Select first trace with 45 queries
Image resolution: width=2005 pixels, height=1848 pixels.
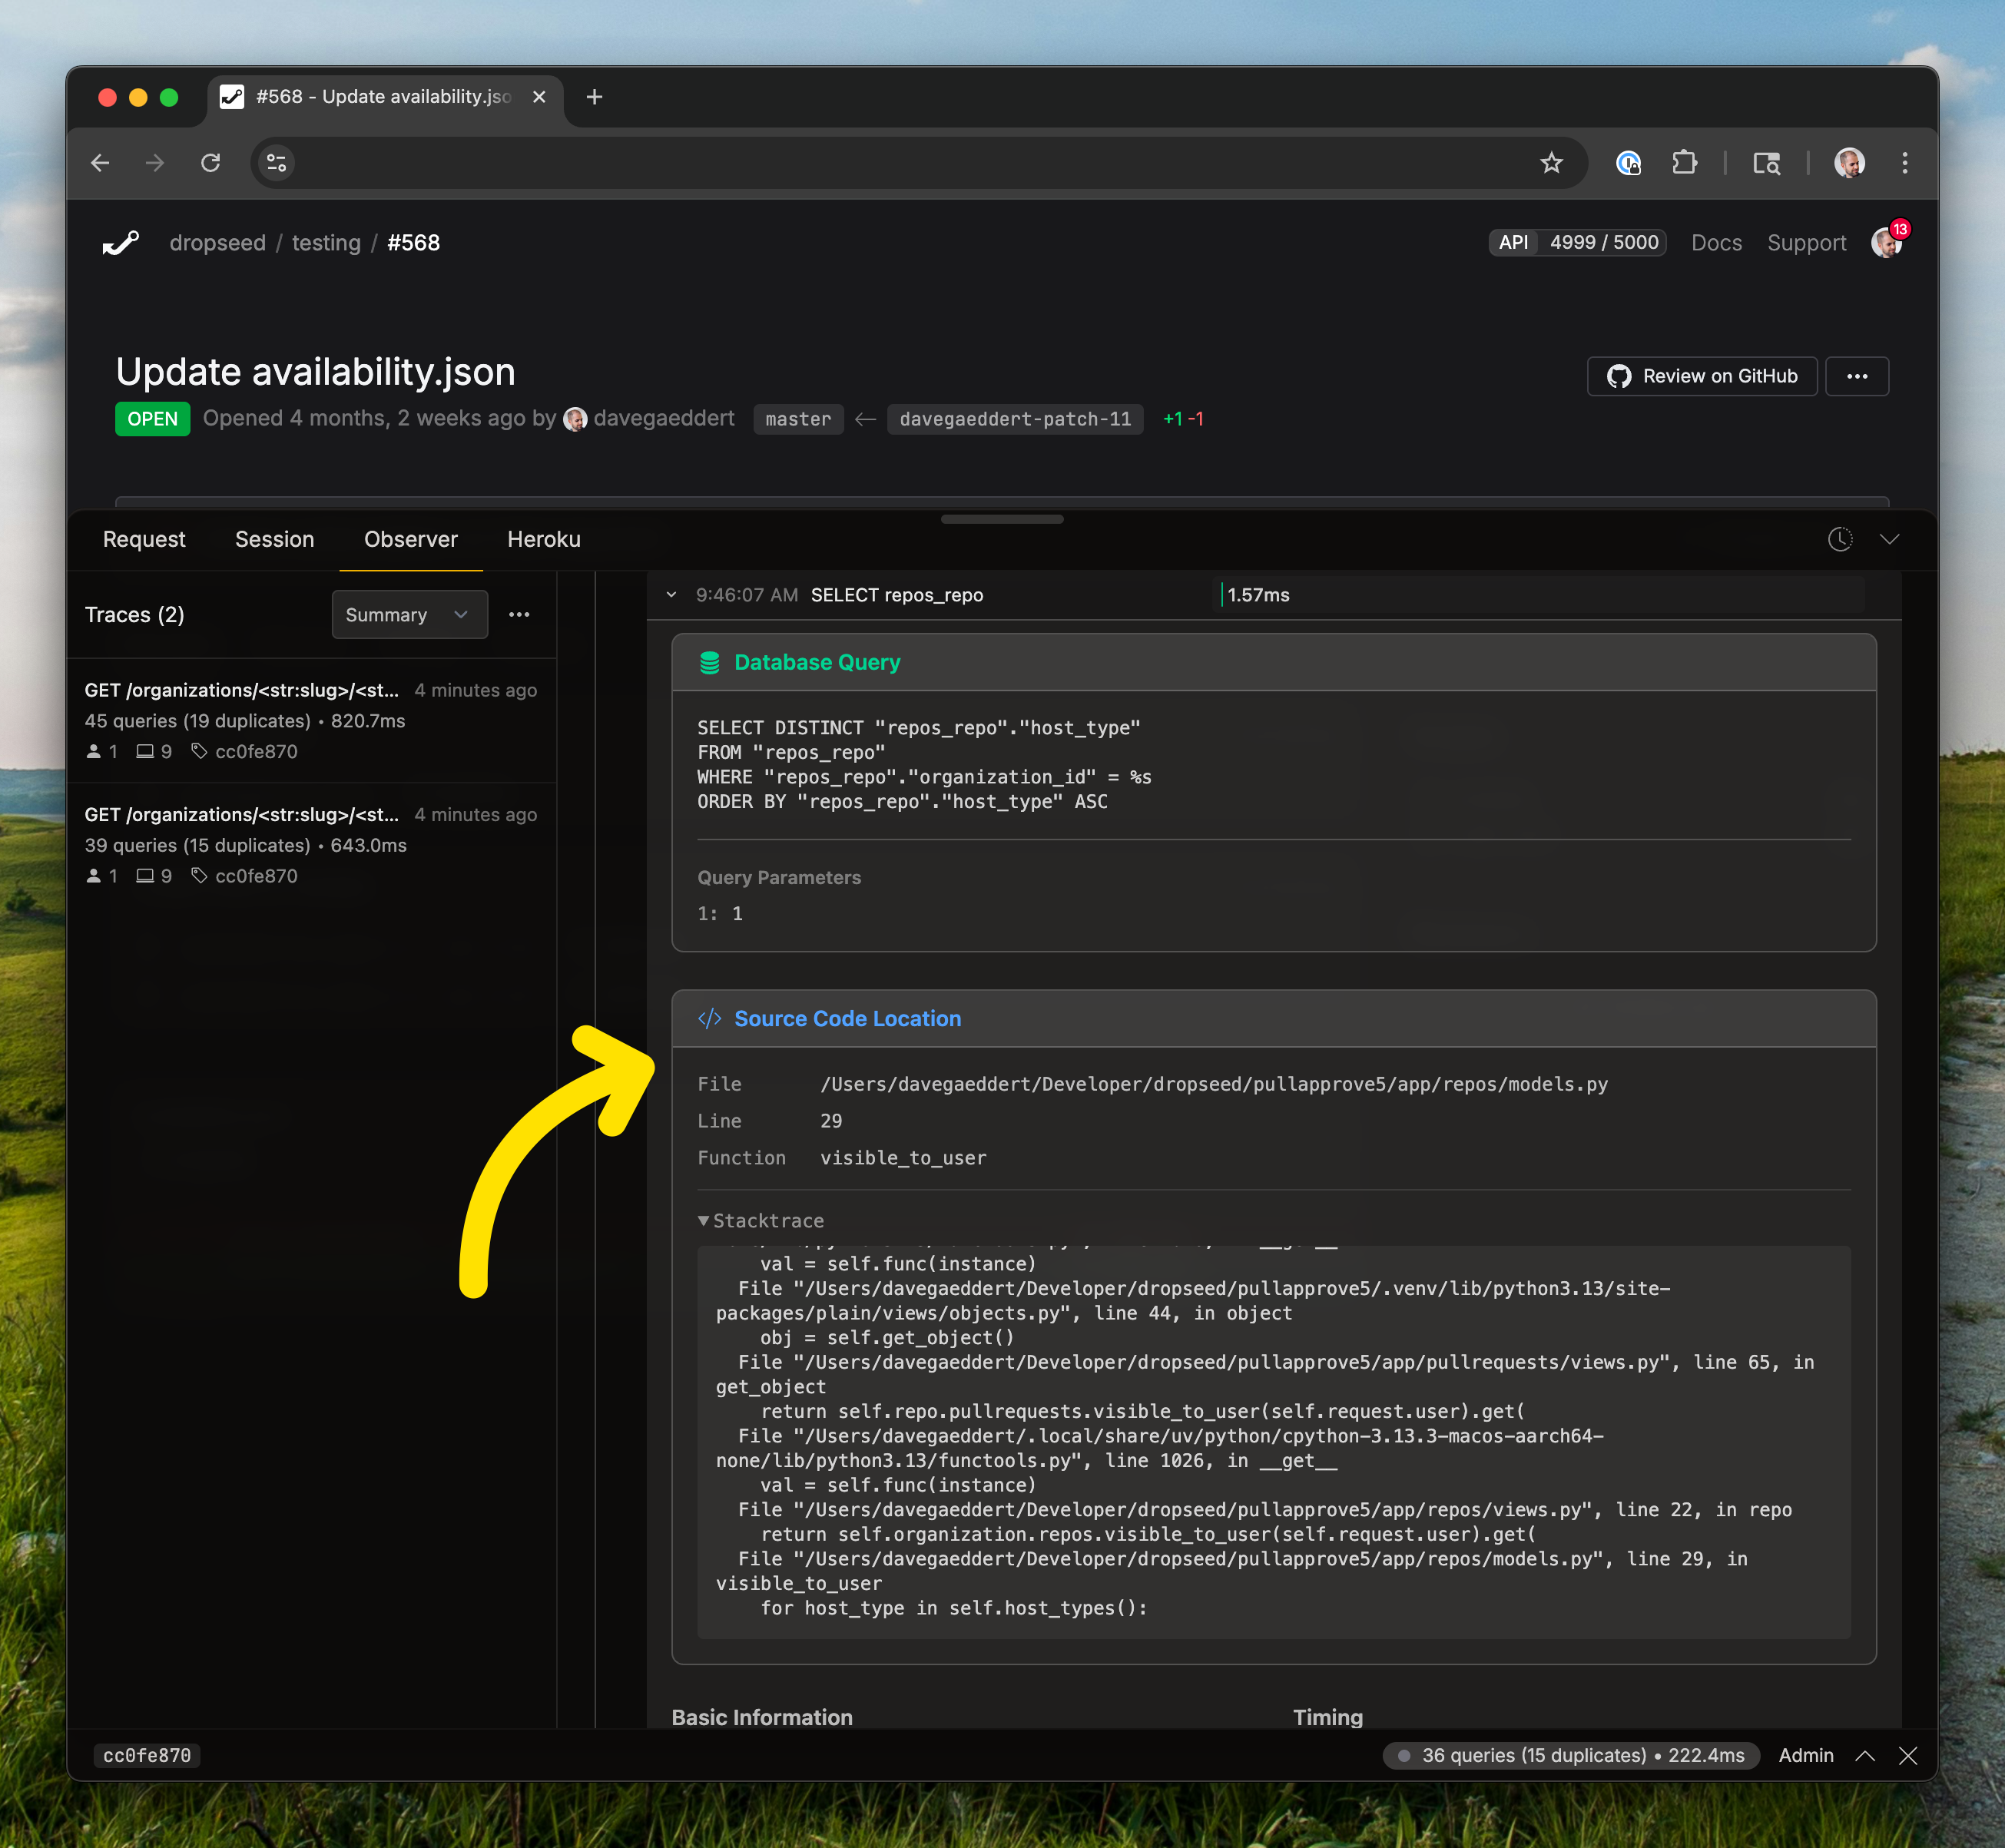tap(312, 720)
